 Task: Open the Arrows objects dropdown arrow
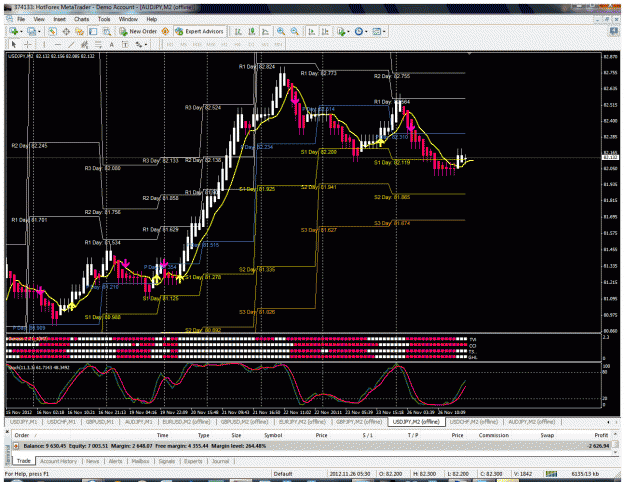point(146,44)
